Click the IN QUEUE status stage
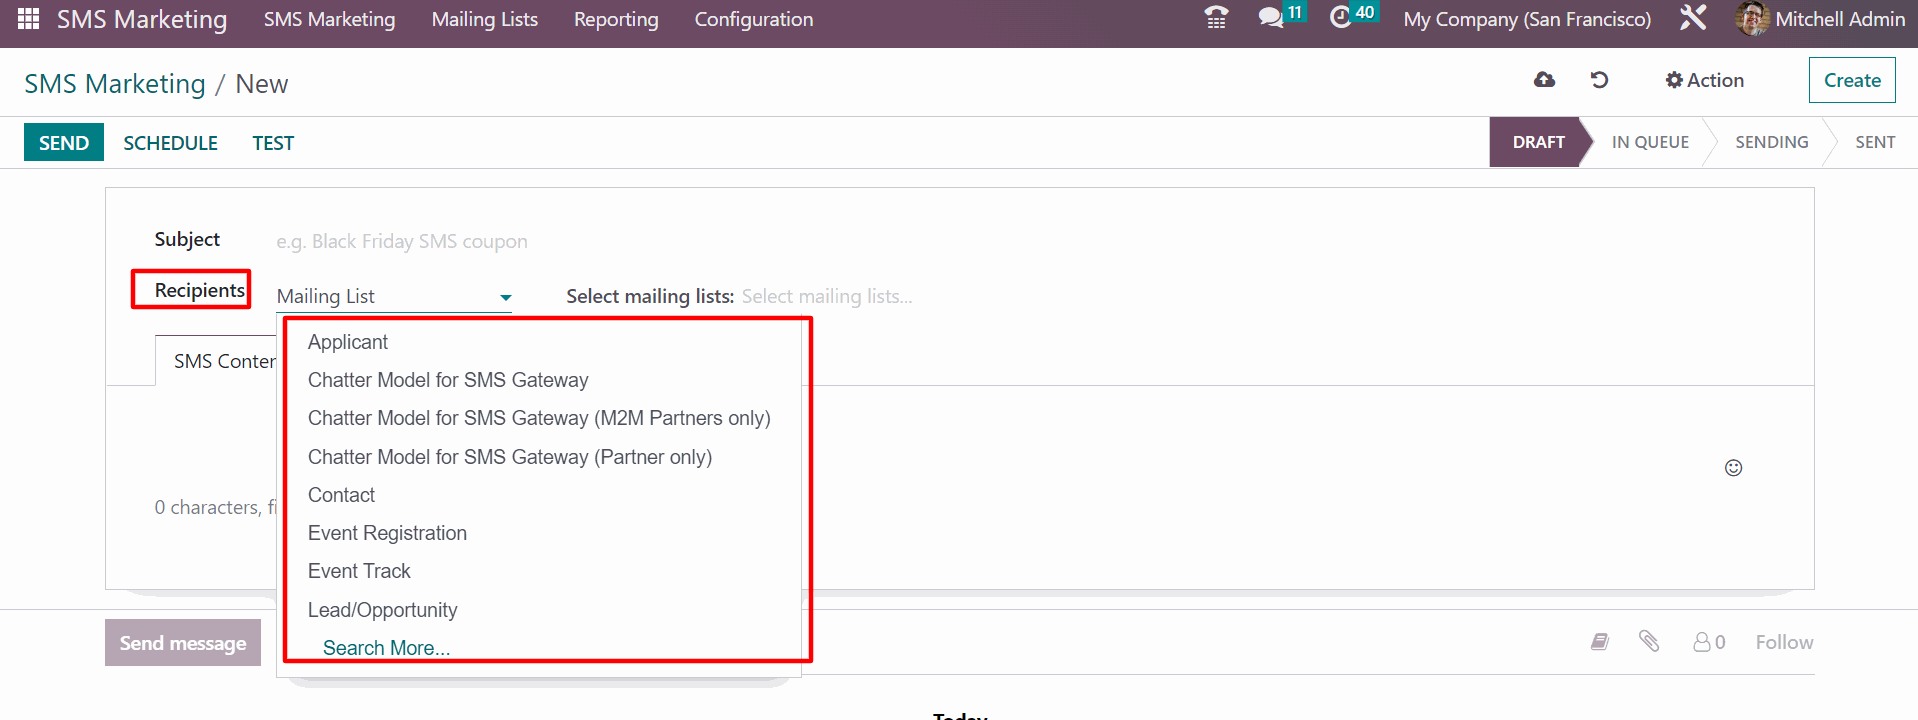Screen dimensions: 1918x720 pos(1650,142)
